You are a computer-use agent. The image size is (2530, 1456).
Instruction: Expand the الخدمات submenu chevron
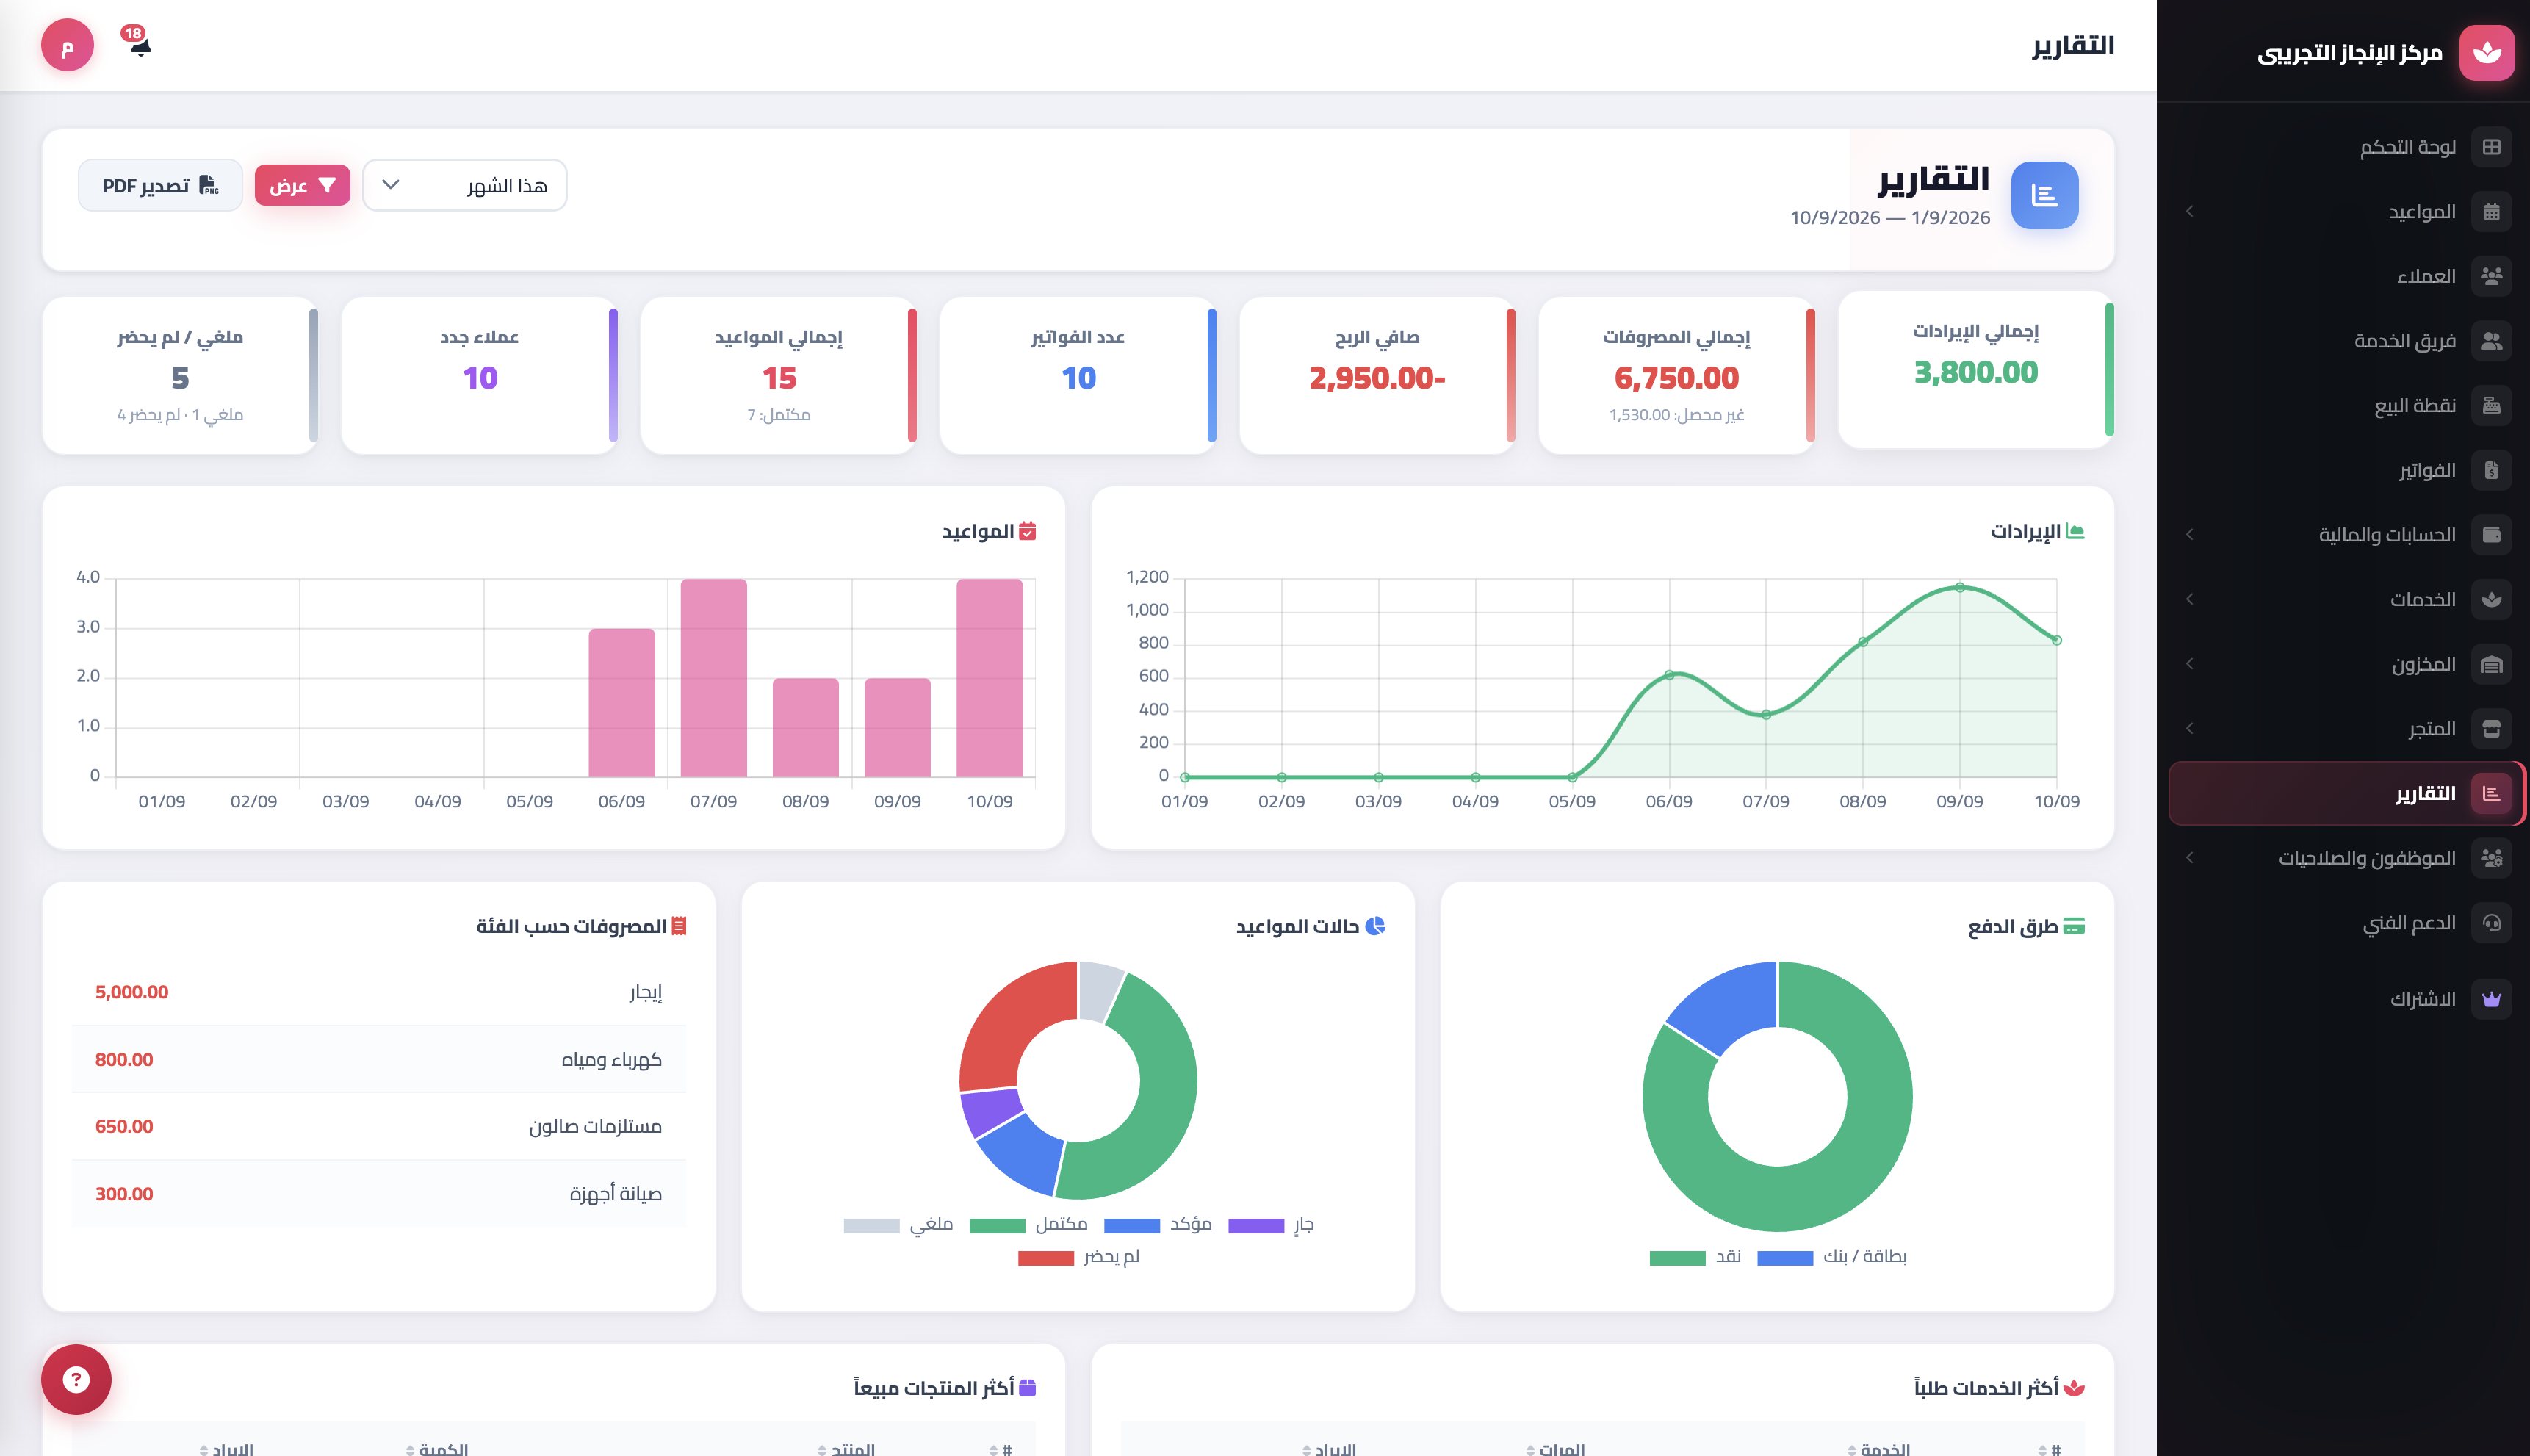2189,599
